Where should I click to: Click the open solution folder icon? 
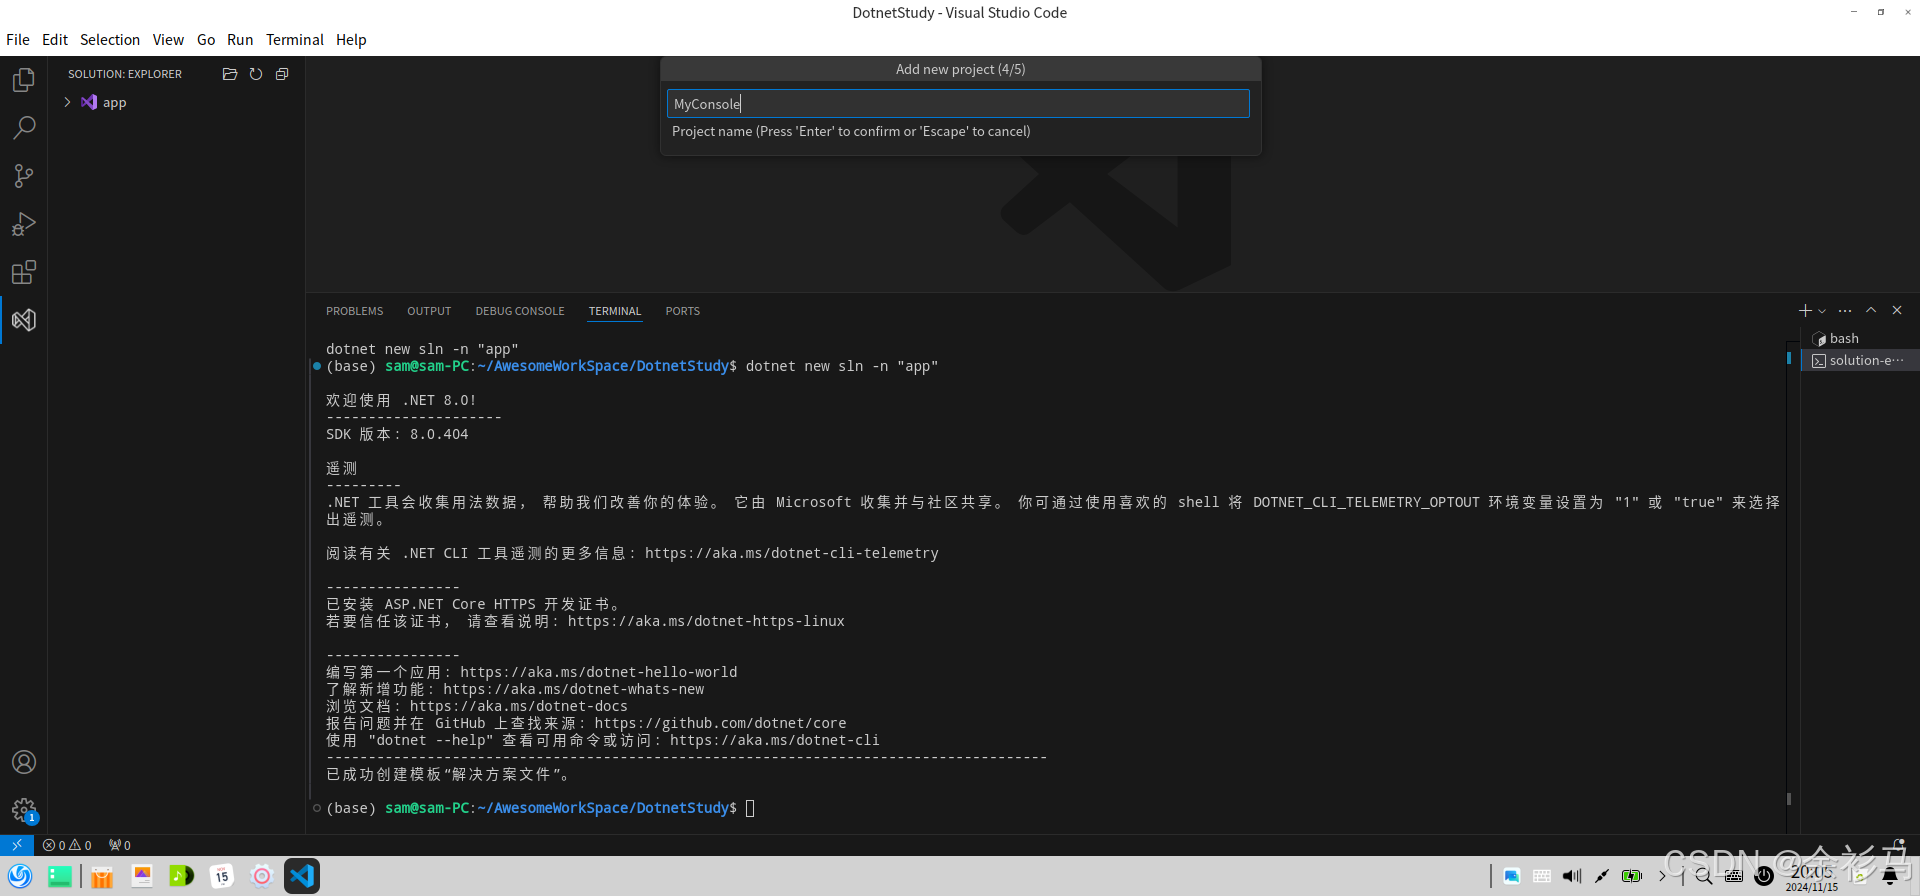coord(230,74)
